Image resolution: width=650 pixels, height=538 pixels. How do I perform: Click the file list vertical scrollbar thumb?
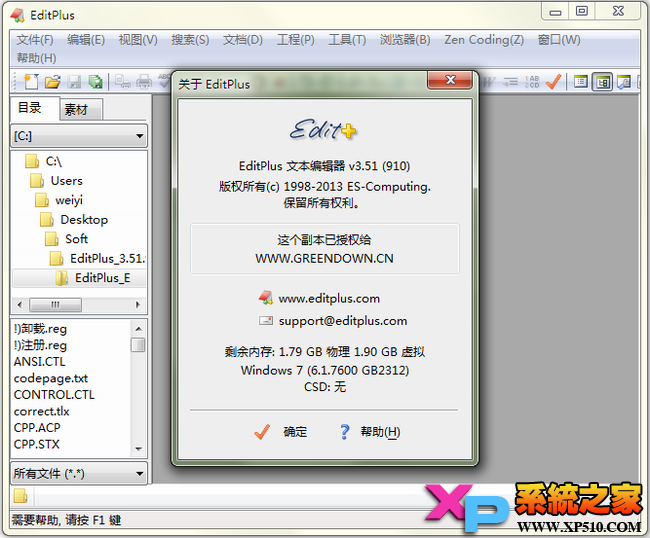coord(138,345)
